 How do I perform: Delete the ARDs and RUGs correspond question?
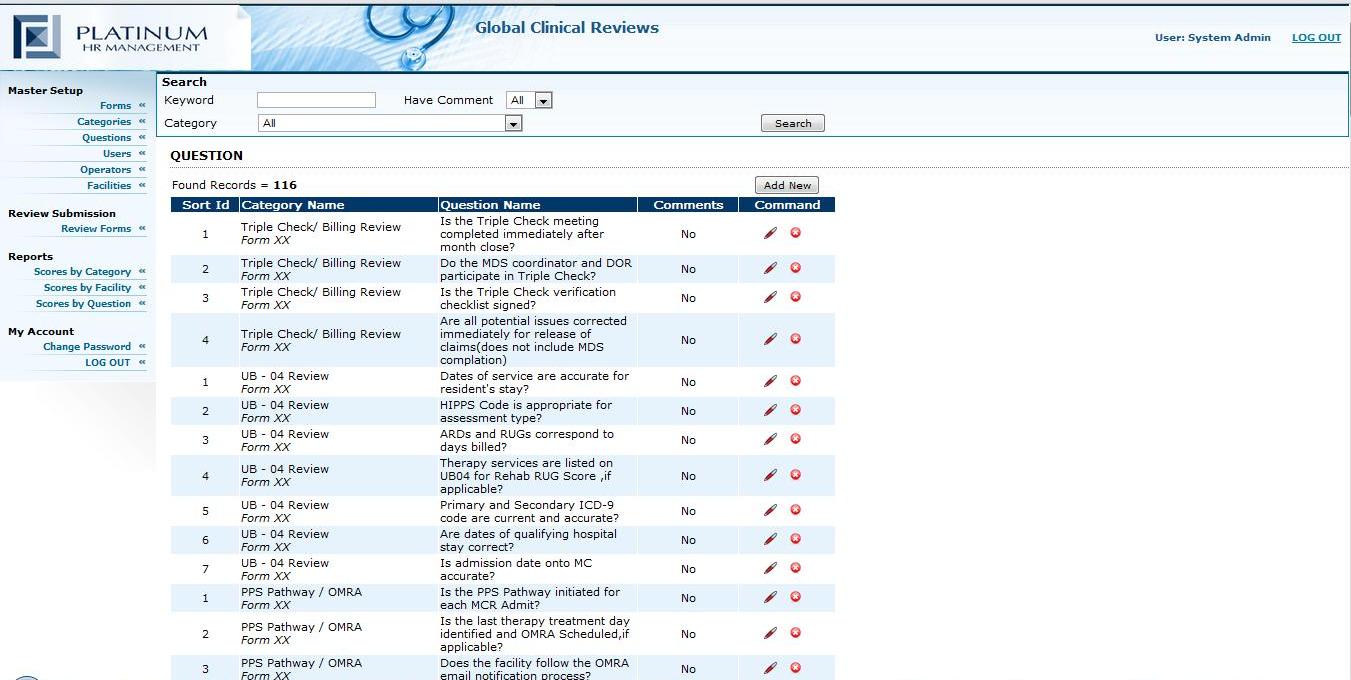pos(796,439)
